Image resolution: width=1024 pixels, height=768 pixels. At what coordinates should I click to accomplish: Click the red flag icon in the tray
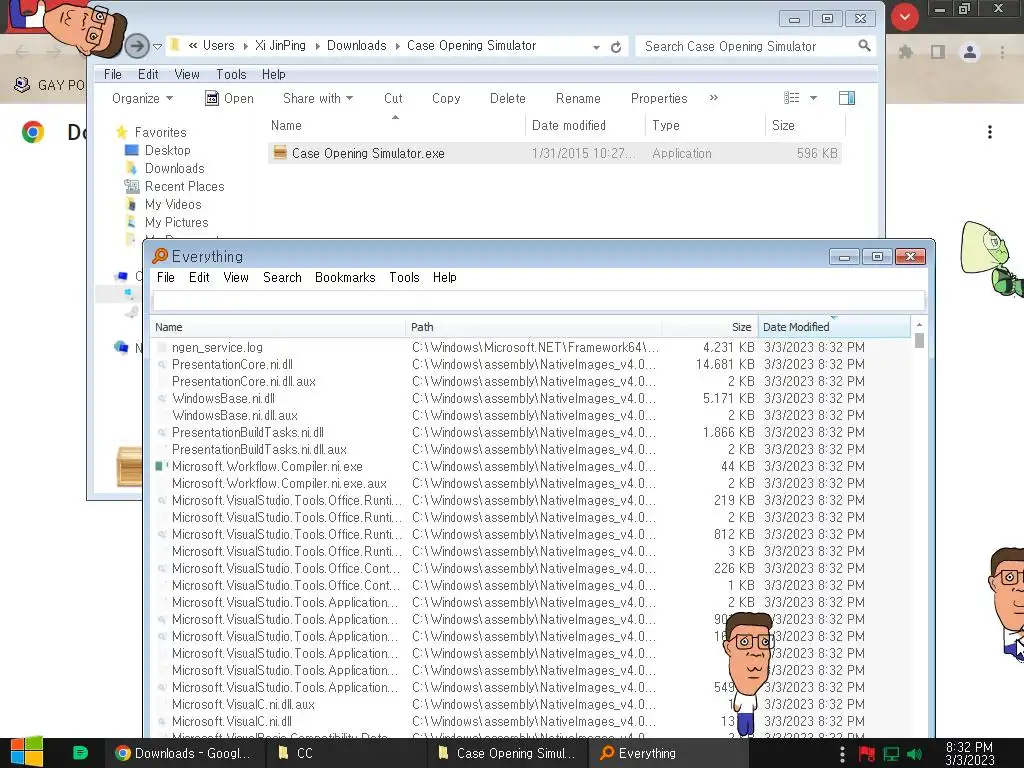[x=867, y=754]
